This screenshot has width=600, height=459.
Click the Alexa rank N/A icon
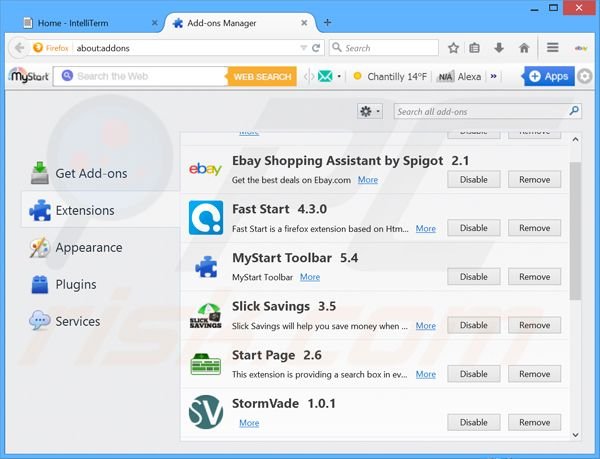point(445,76)
